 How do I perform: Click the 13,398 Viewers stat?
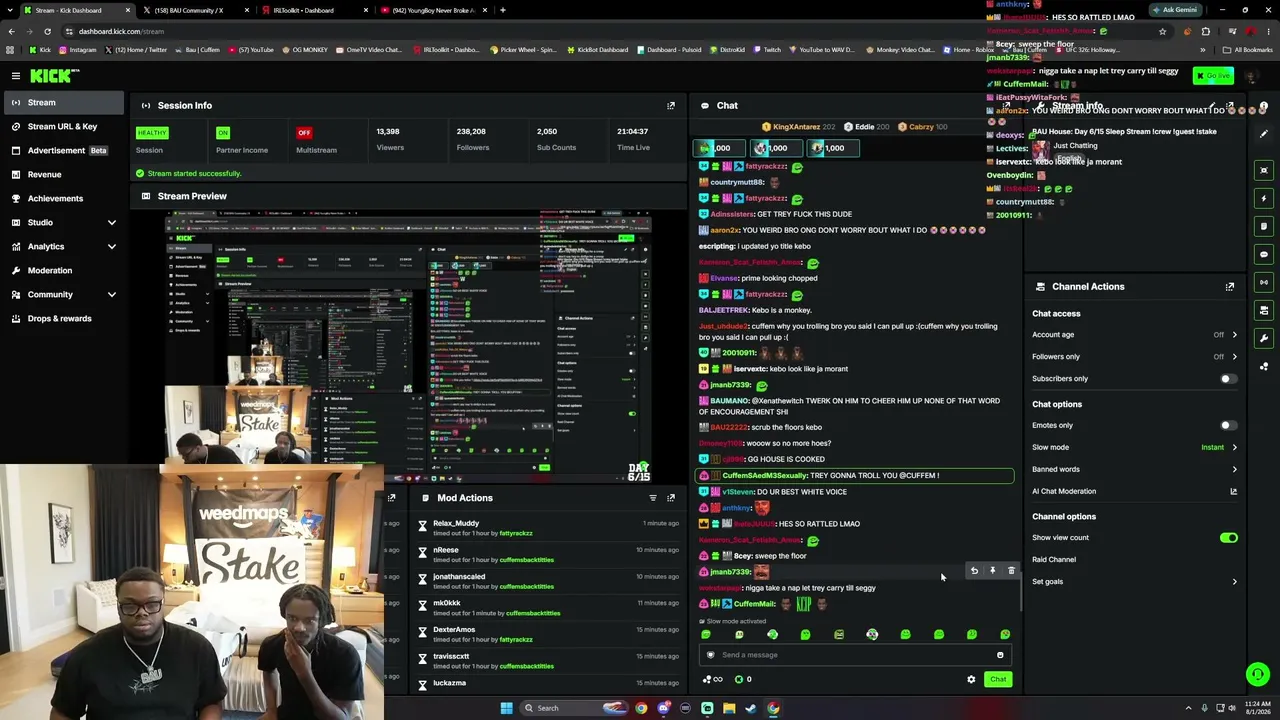(390, 139)
